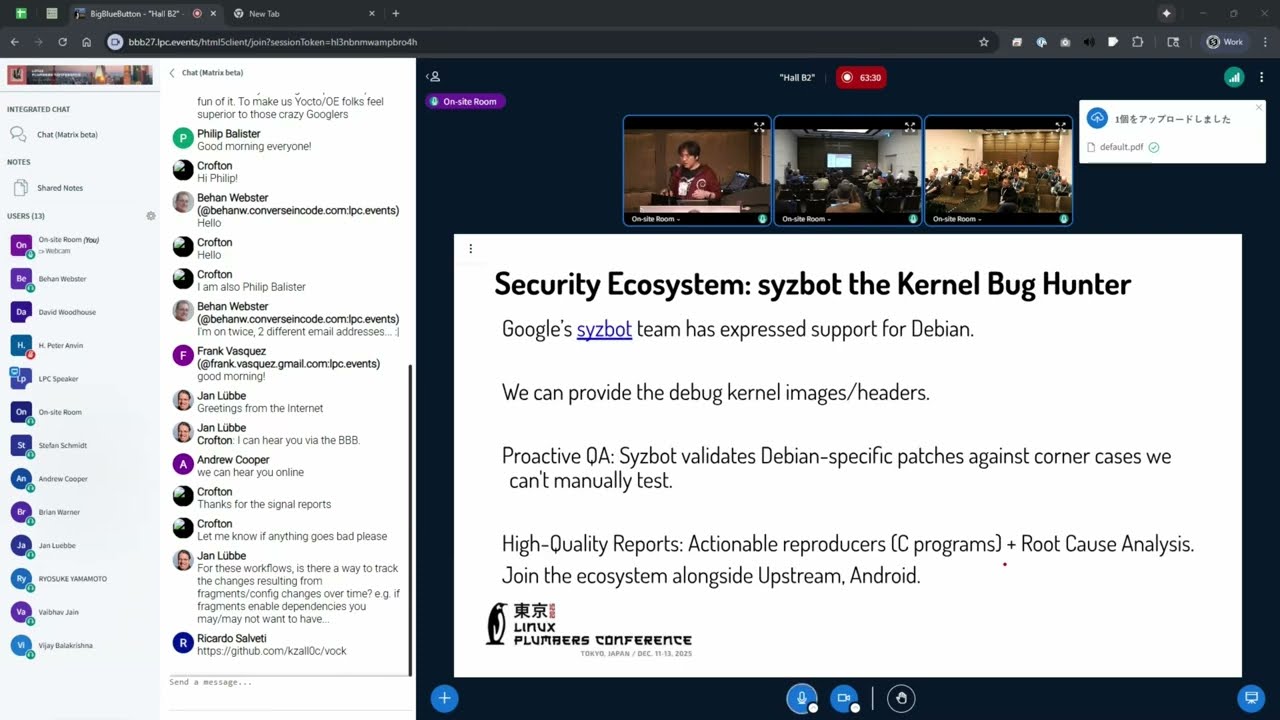The width and height of the screenshot is (1280, 720).
Task: Click Philip Balister's avatar in chat
Action: click(x=182, y=138)
